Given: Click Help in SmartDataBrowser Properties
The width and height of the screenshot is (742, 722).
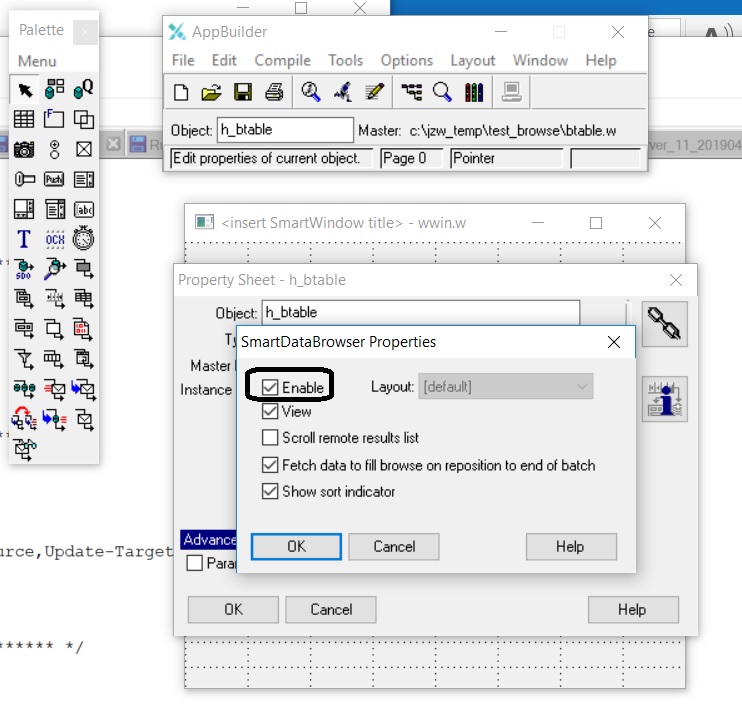Looking at the screenshot, I should (571, 546).
